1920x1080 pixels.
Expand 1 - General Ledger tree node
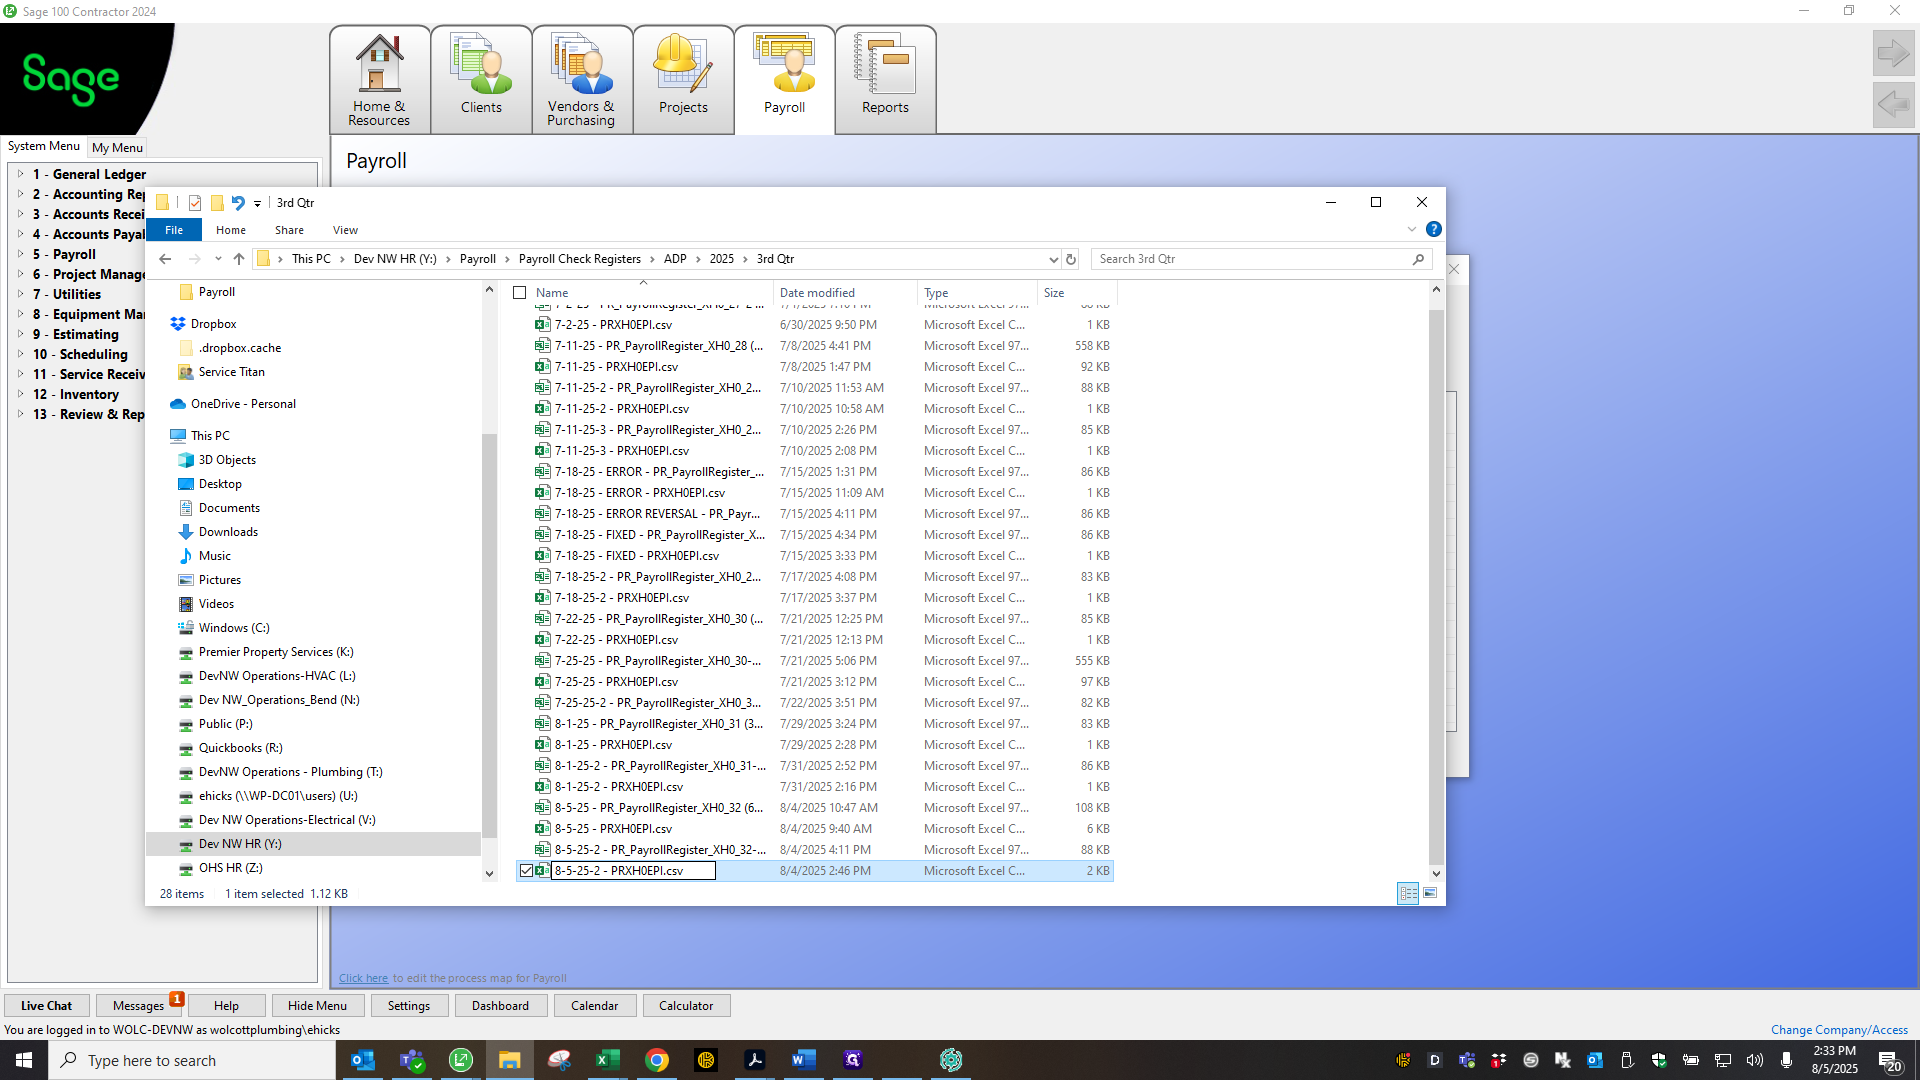point(20,174)
